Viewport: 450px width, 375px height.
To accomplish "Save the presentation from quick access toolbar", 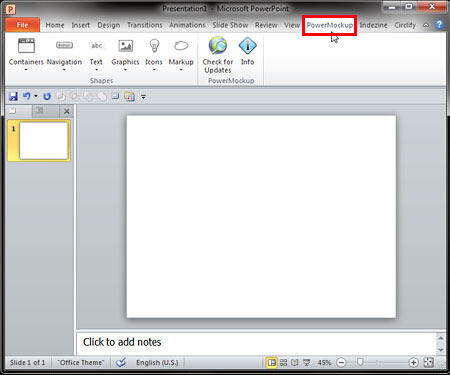I will point(13,96).
